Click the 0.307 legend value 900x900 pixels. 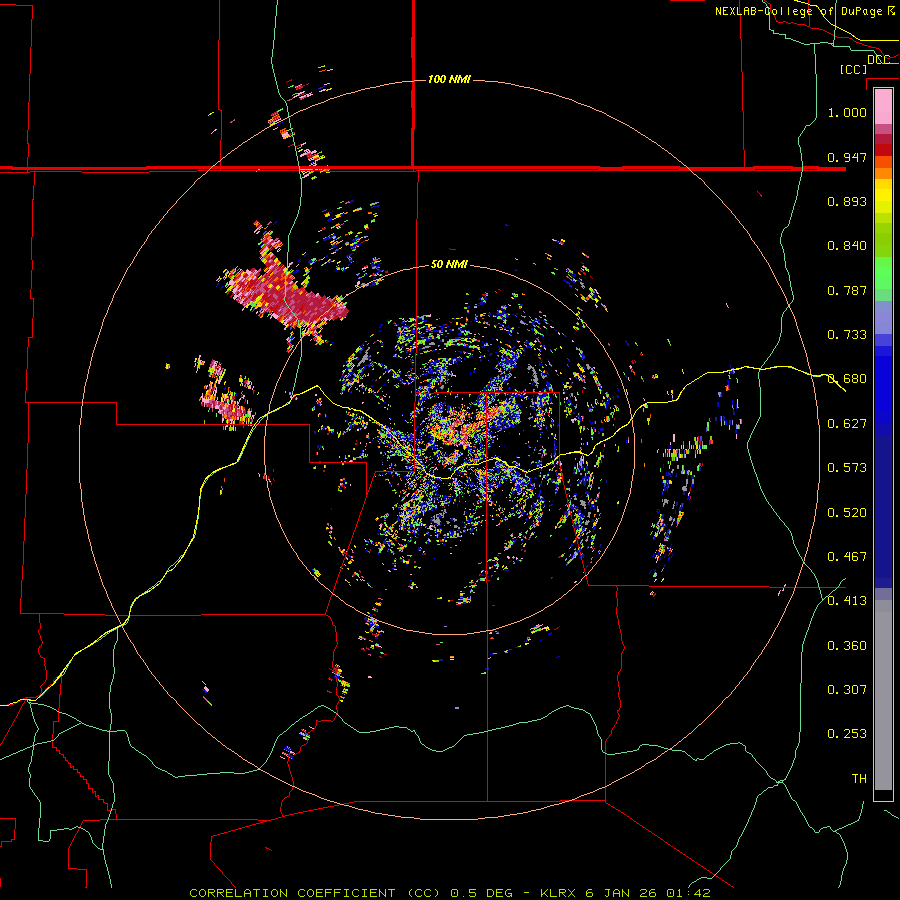(x=847, y=689)
